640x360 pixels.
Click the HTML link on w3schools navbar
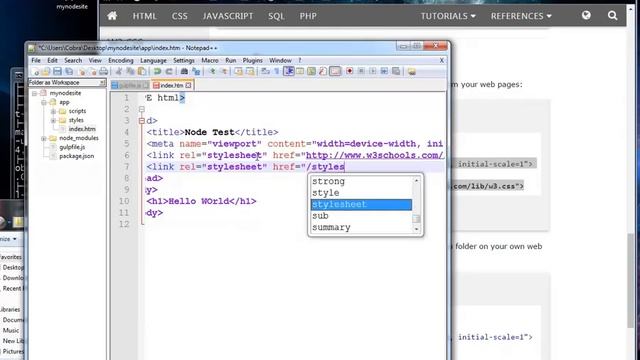coord(144,16)
